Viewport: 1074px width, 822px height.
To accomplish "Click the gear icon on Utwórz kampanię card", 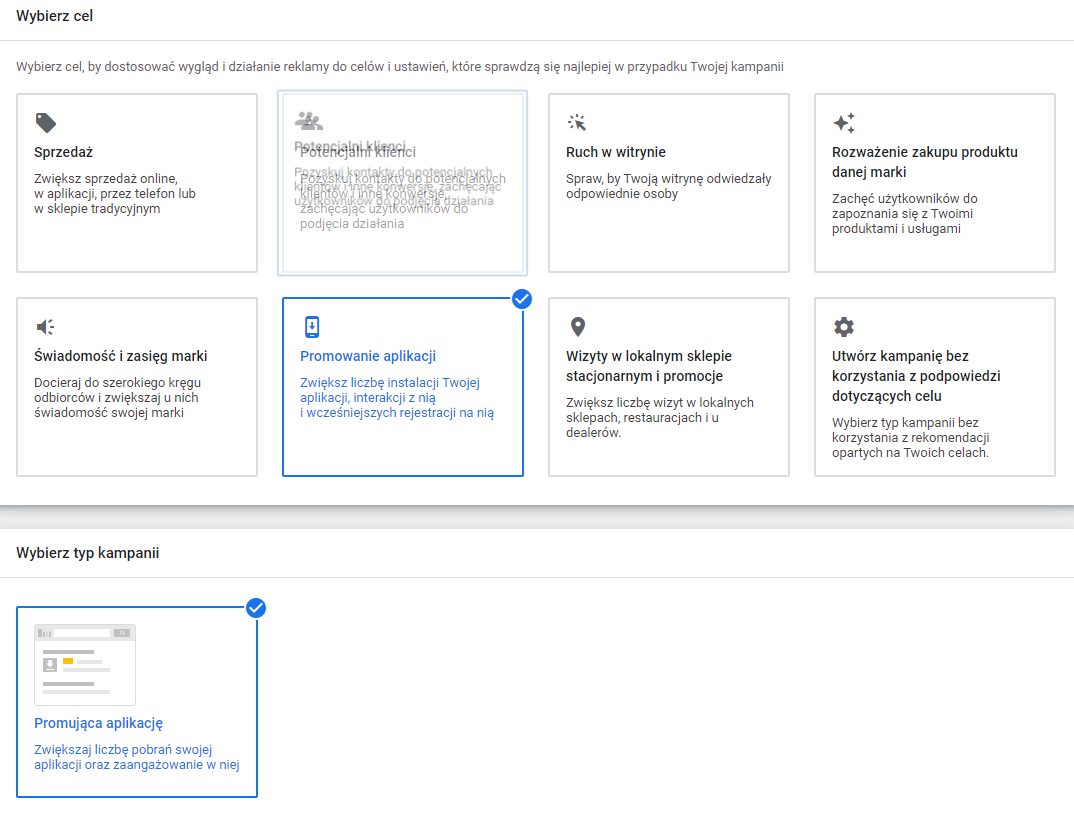I will click(x=843, y=325).
